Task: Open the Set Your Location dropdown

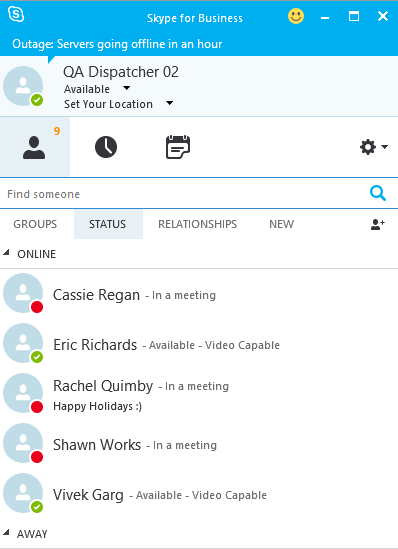Action: tap(169, 103)
